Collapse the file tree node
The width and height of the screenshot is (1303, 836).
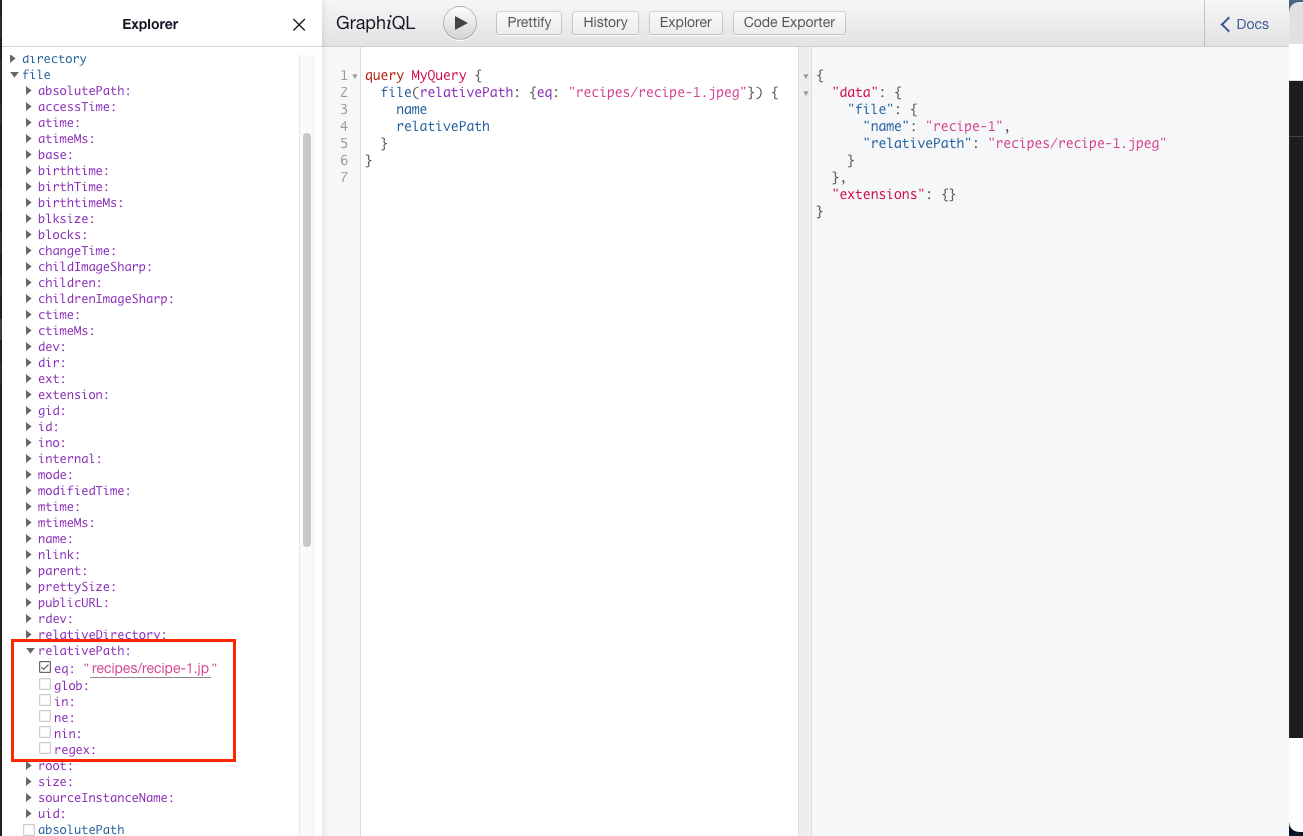[14, 75]
